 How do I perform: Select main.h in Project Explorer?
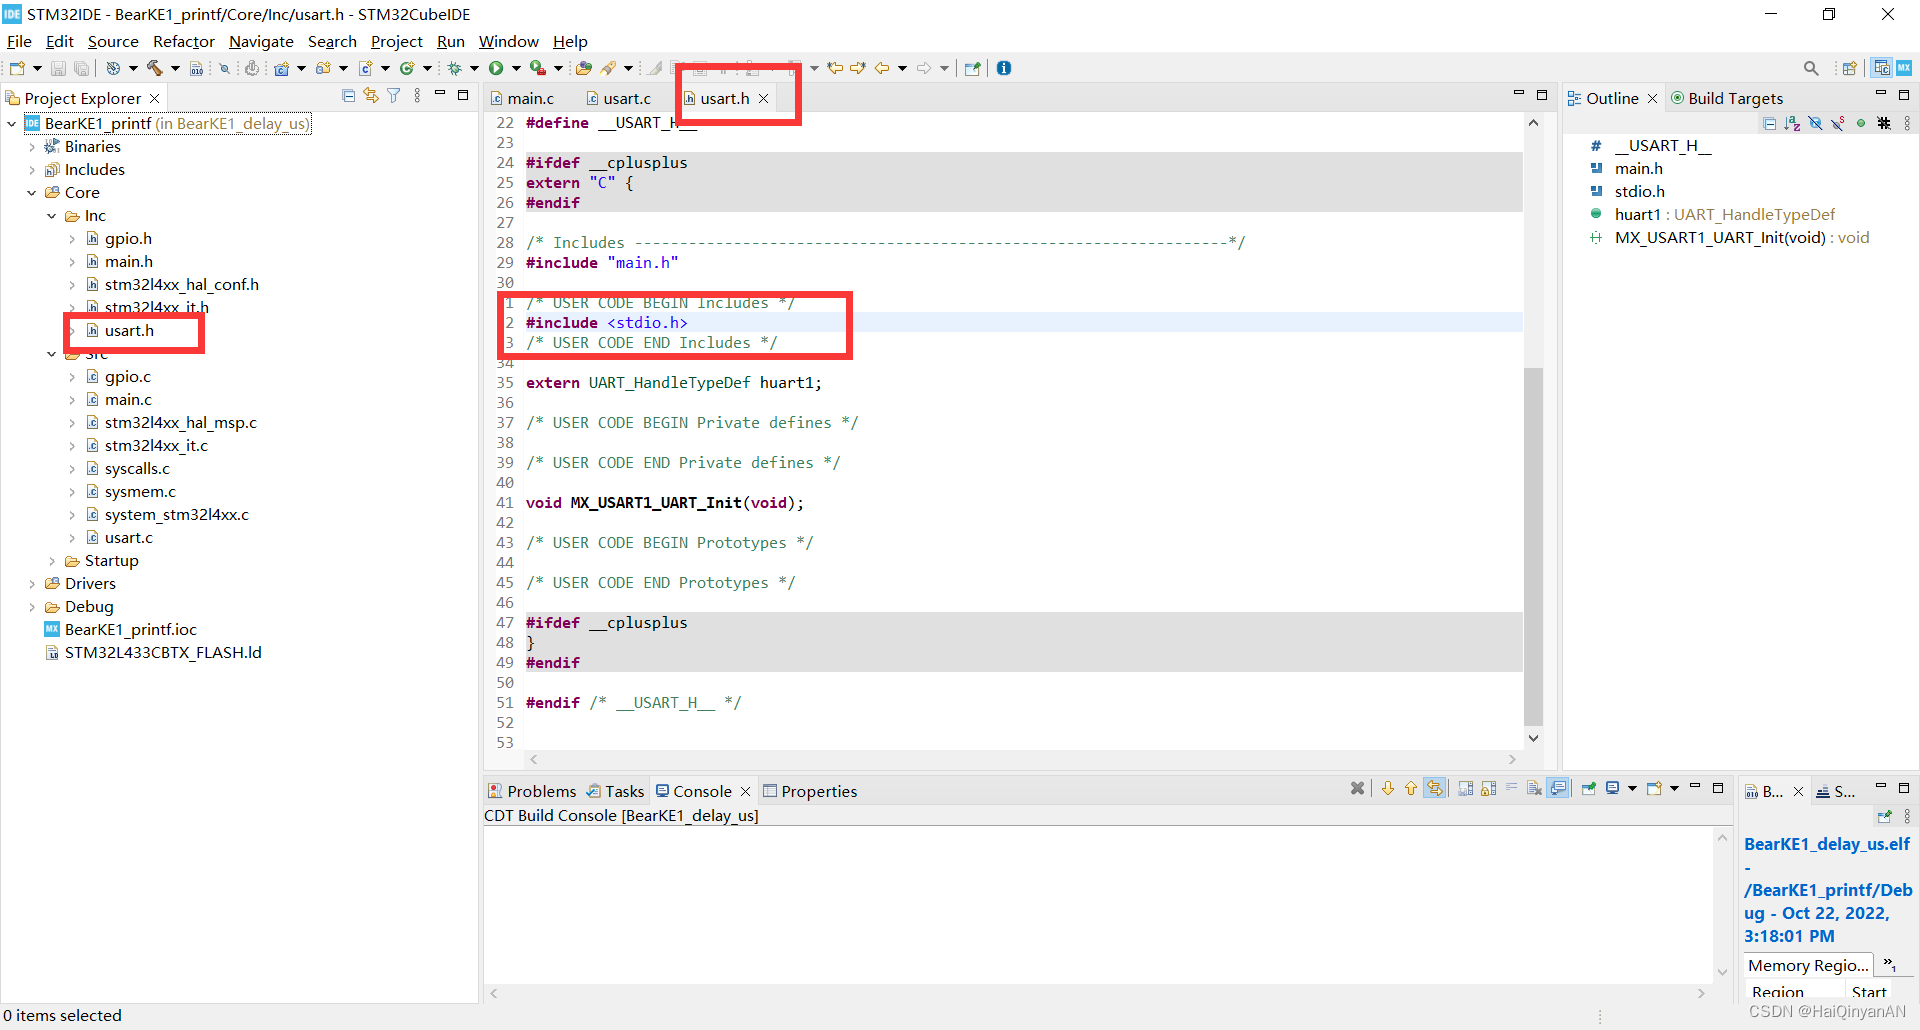[x=129, y=262]
